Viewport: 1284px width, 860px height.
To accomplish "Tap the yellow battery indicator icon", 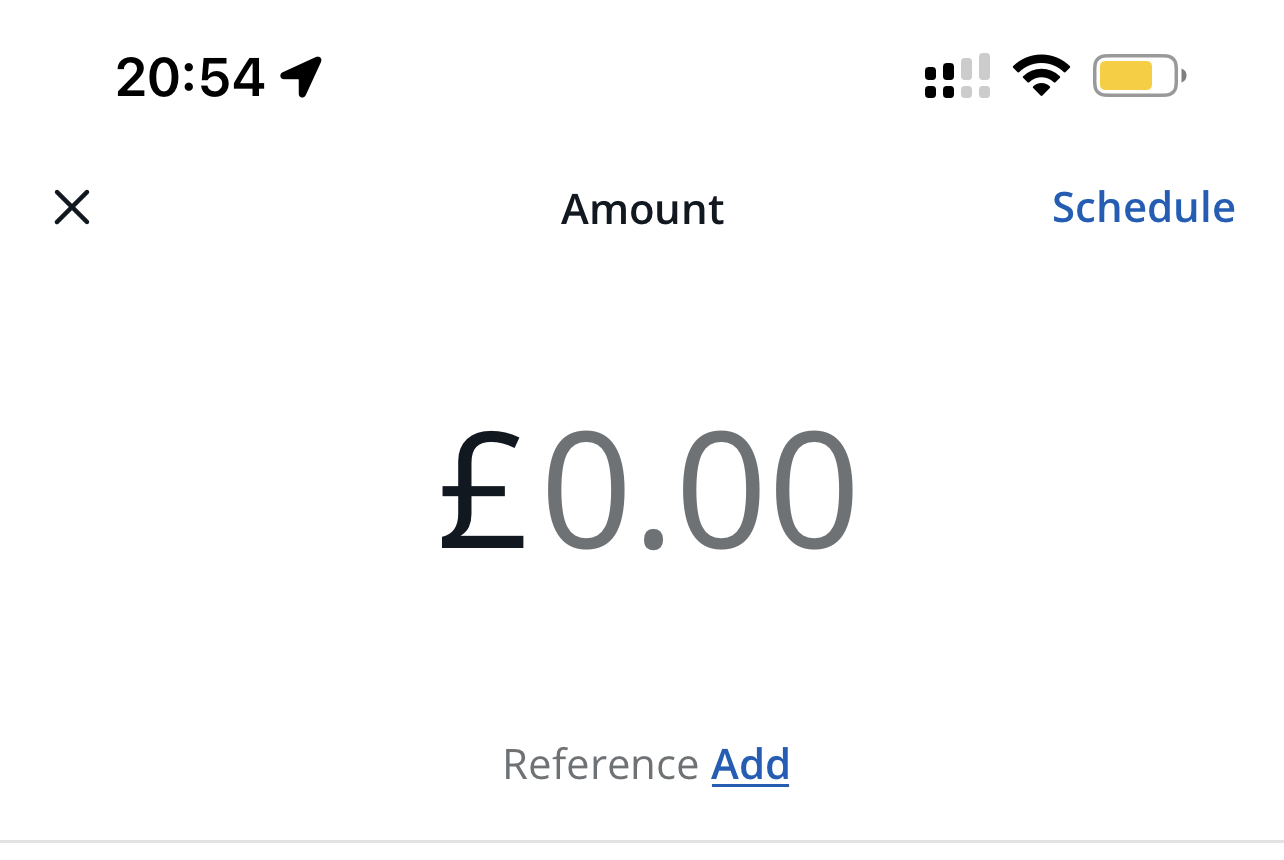I will tap(1139, 76).
